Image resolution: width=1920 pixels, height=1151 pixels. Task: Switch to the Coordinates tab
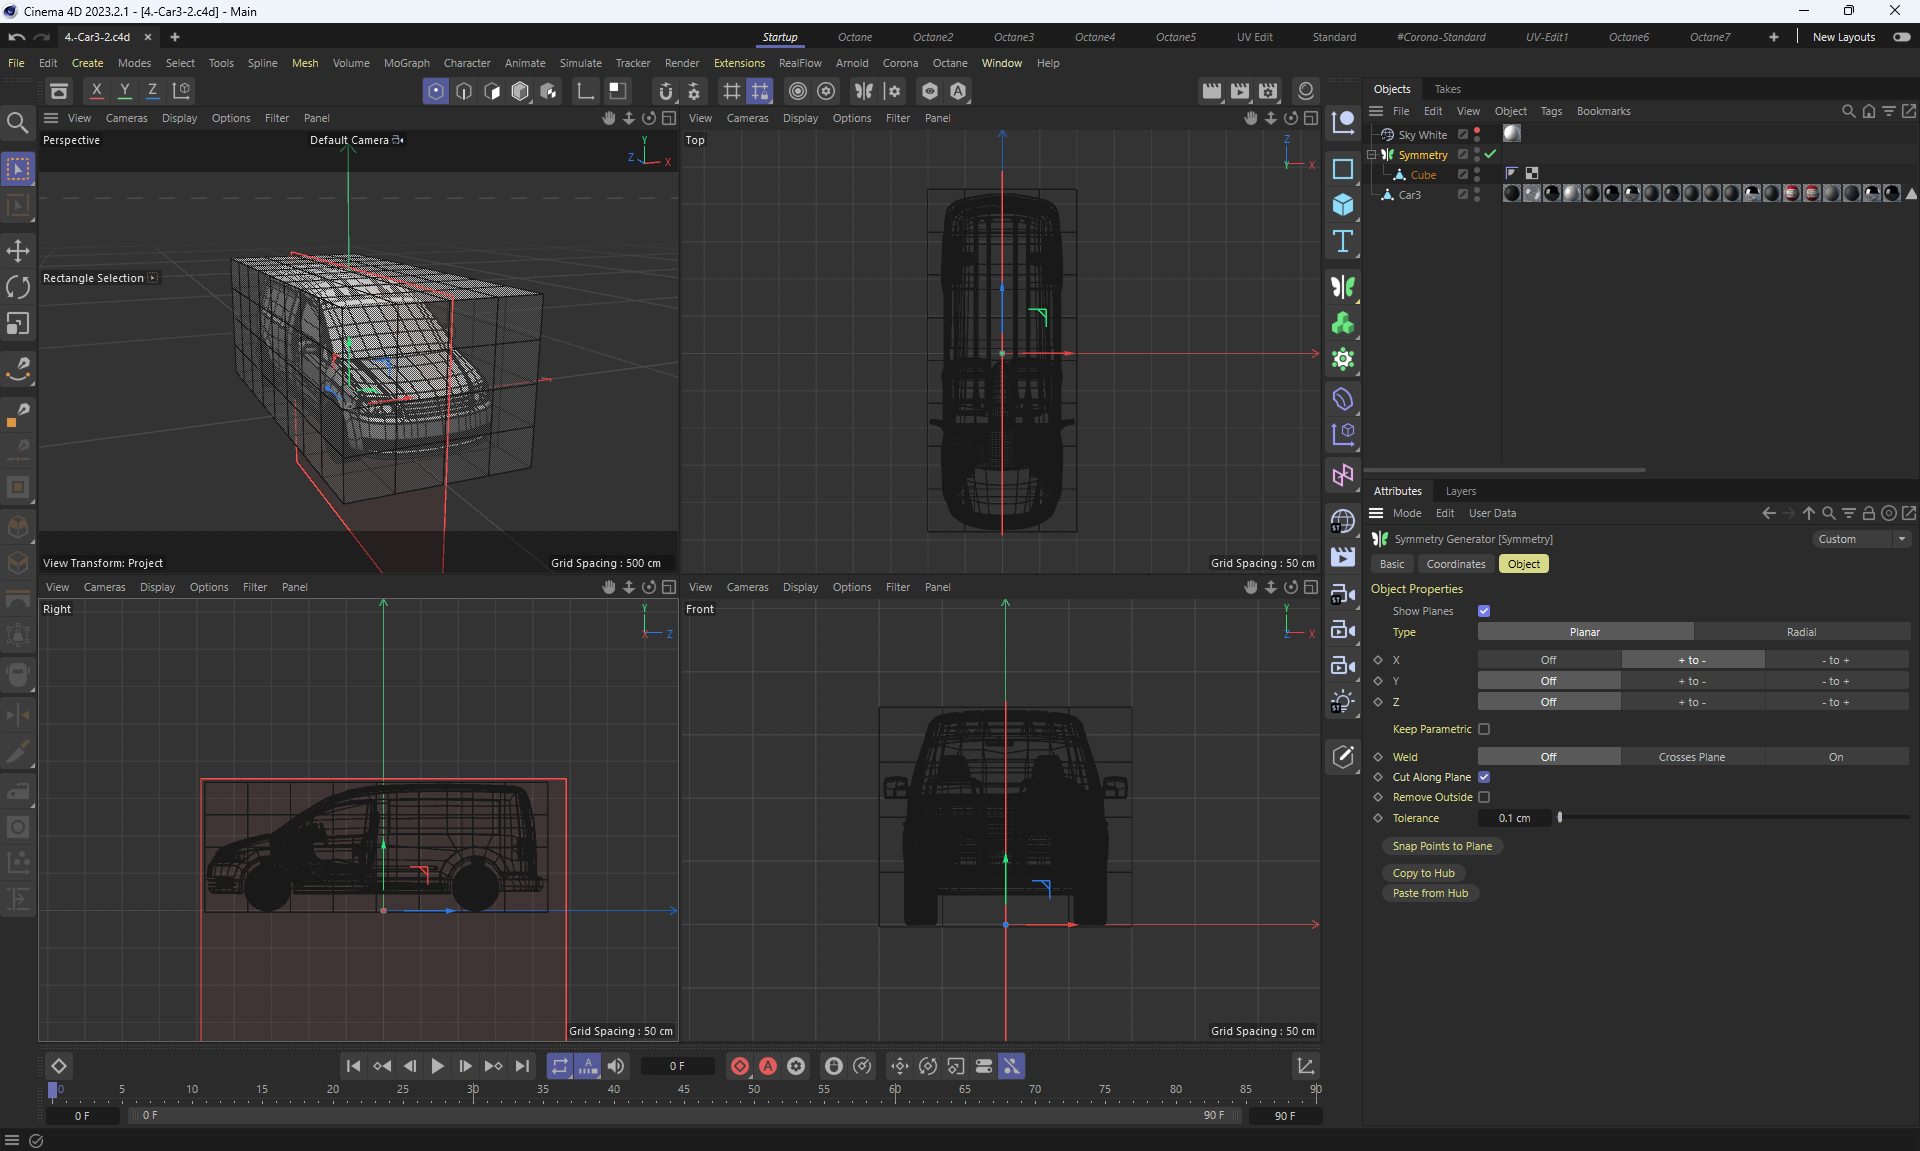pos(1455,564)
